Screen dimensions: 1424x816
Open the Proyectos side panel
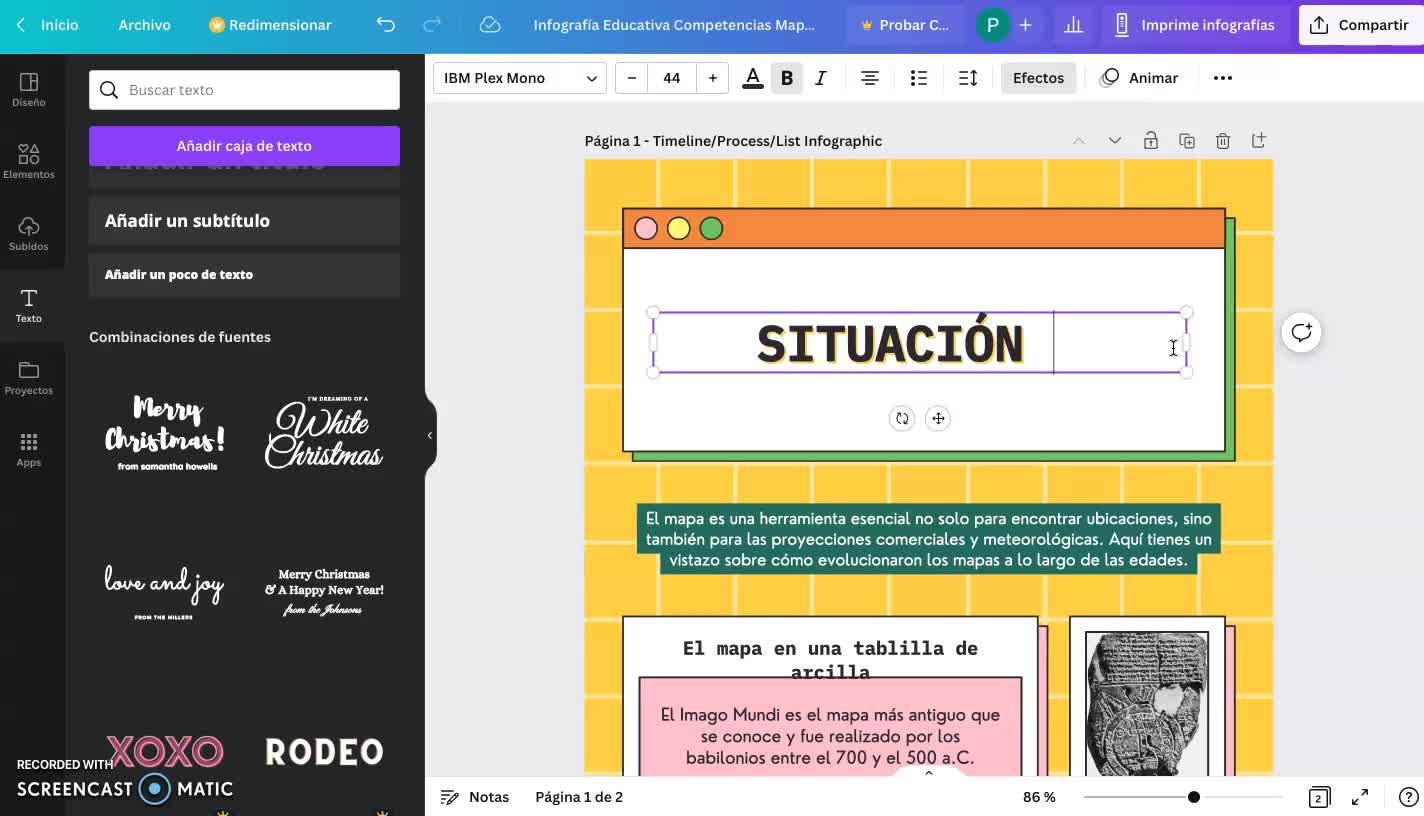(29, 377)
